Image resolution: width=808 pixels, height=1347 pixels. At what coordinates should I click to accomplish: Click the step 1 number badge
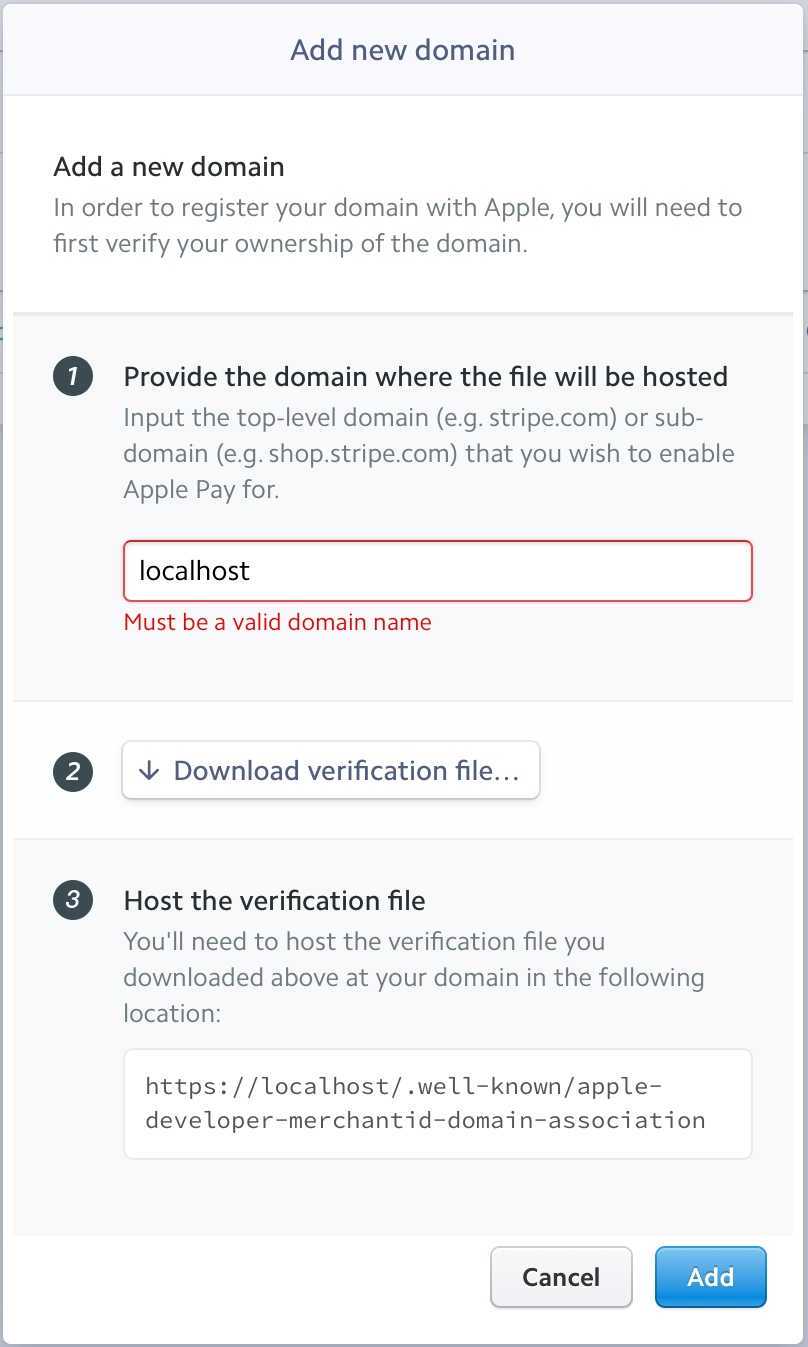[72, 377]
